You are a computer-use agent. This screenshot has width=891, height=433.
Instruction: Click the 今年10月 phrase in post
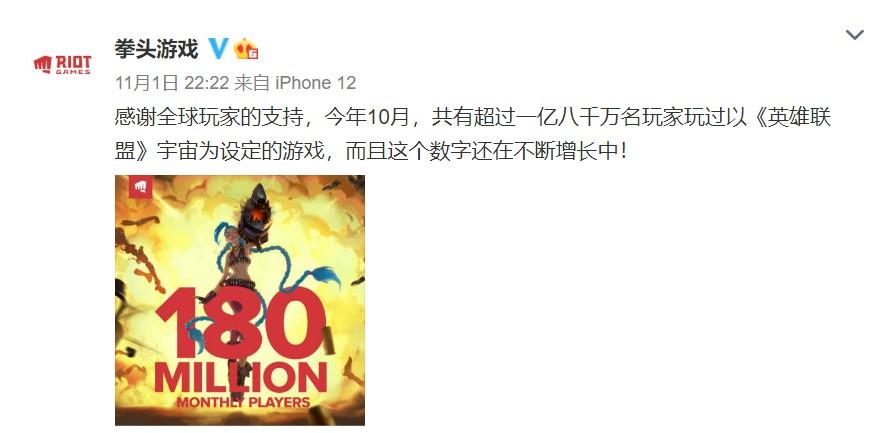pyautogui.click(x=368, y=118)
